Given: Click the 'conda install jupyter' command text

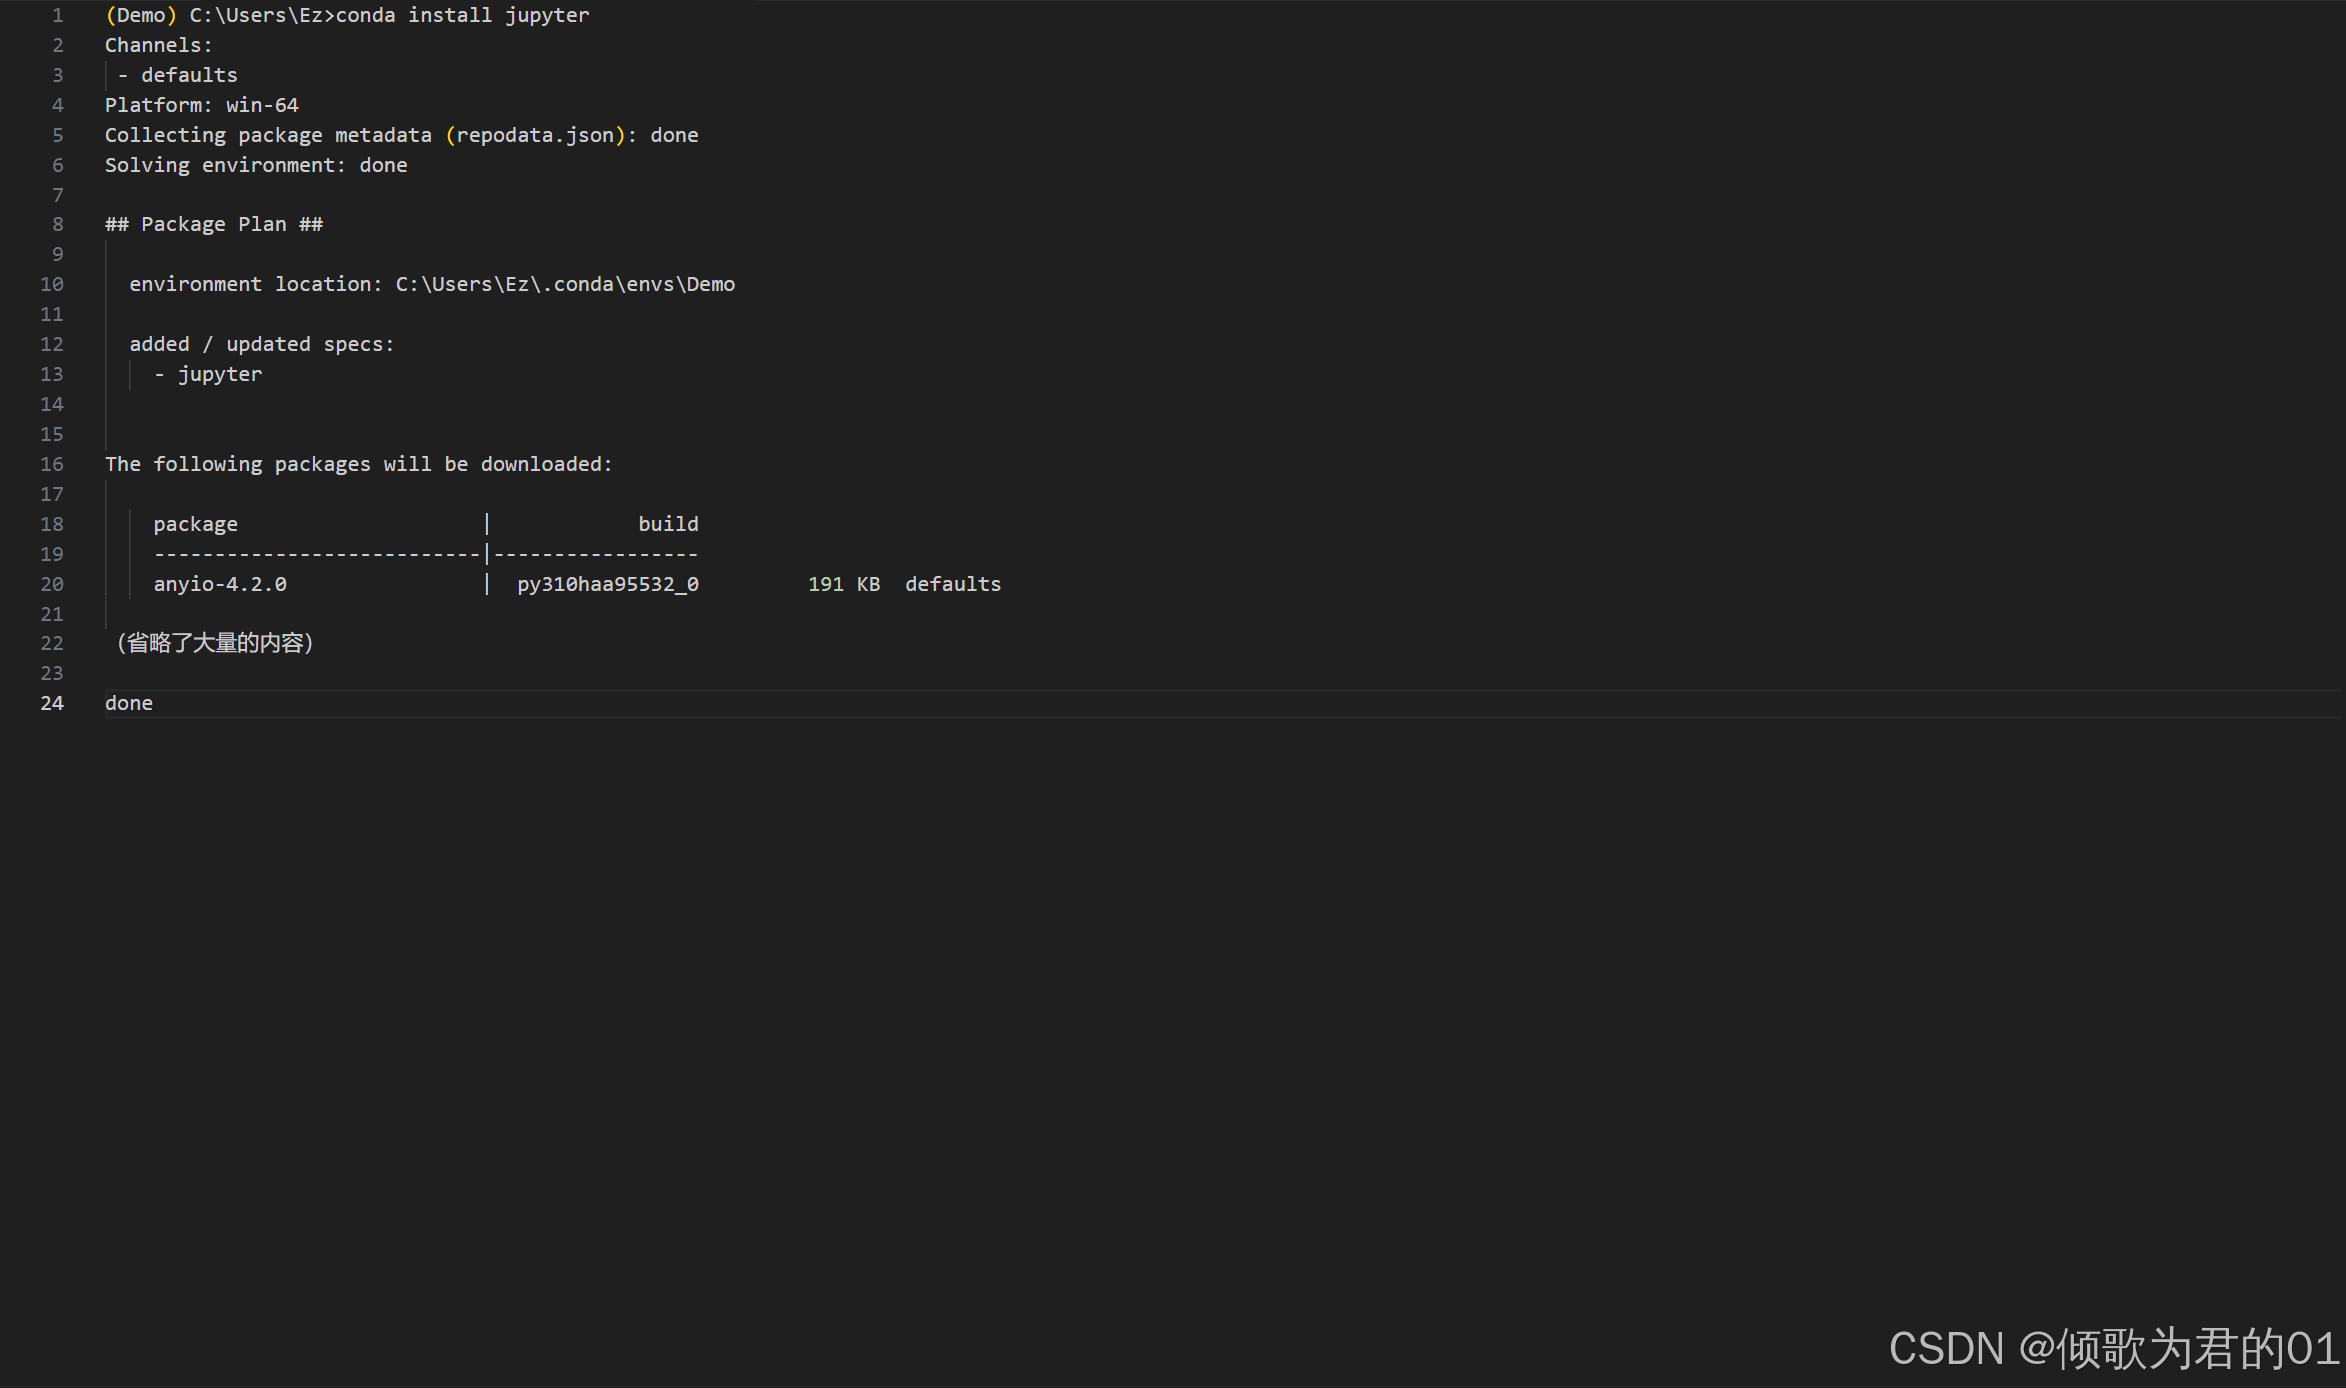Looking at the screenshot, I should coord(462,15).
